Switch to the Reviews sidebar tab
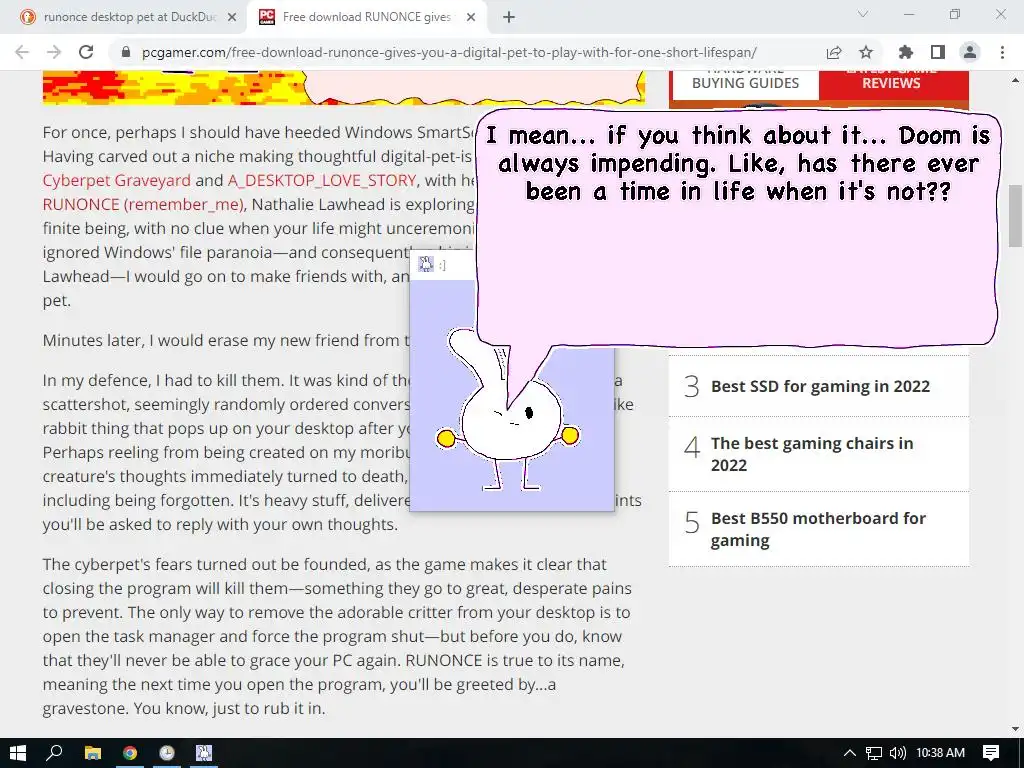The height and width of the screenshot is (768, 1024). point(892,84)
